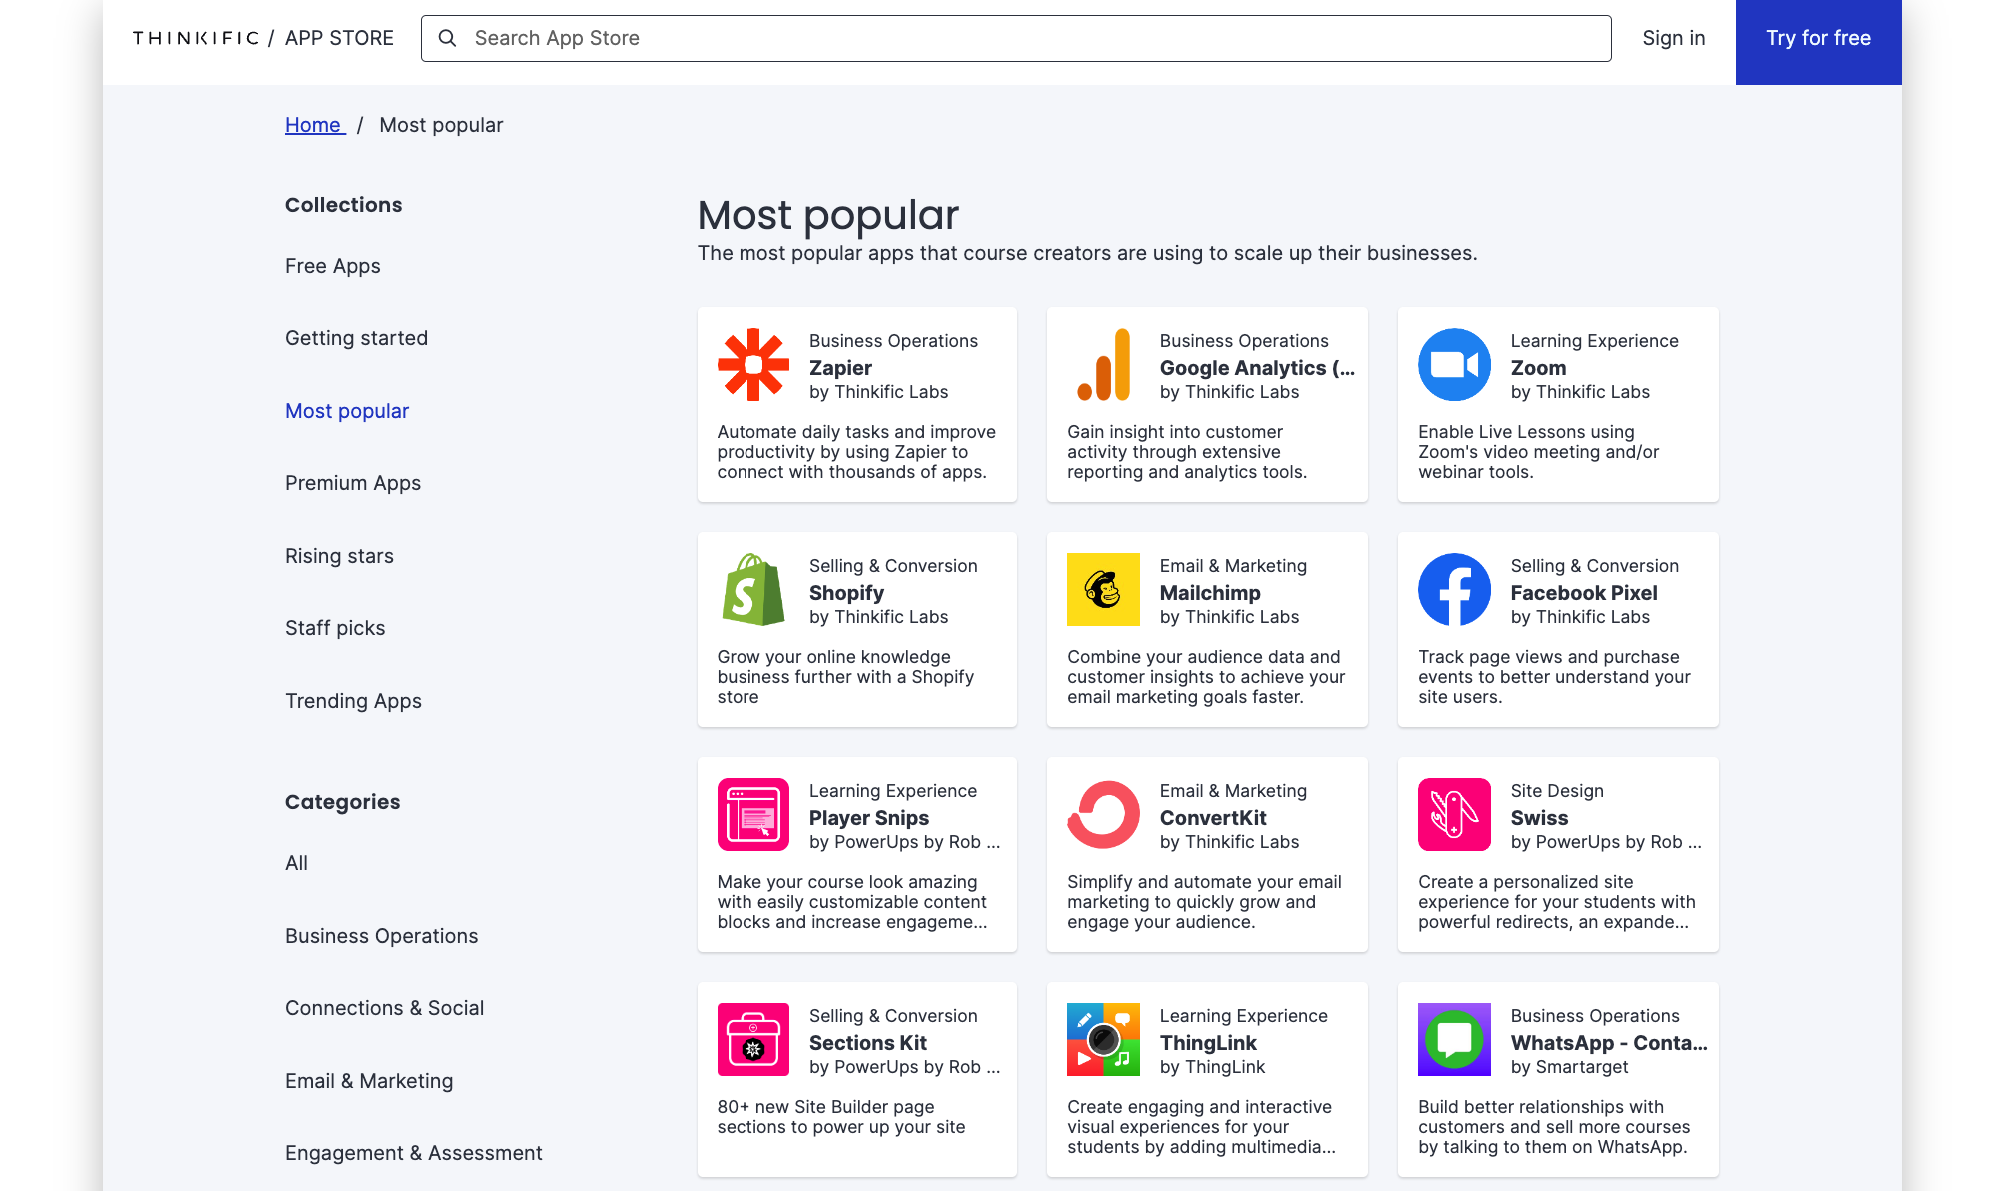Click the Thinkific App Store logo
The image size is (2001, 1191).
coord(263,38)
